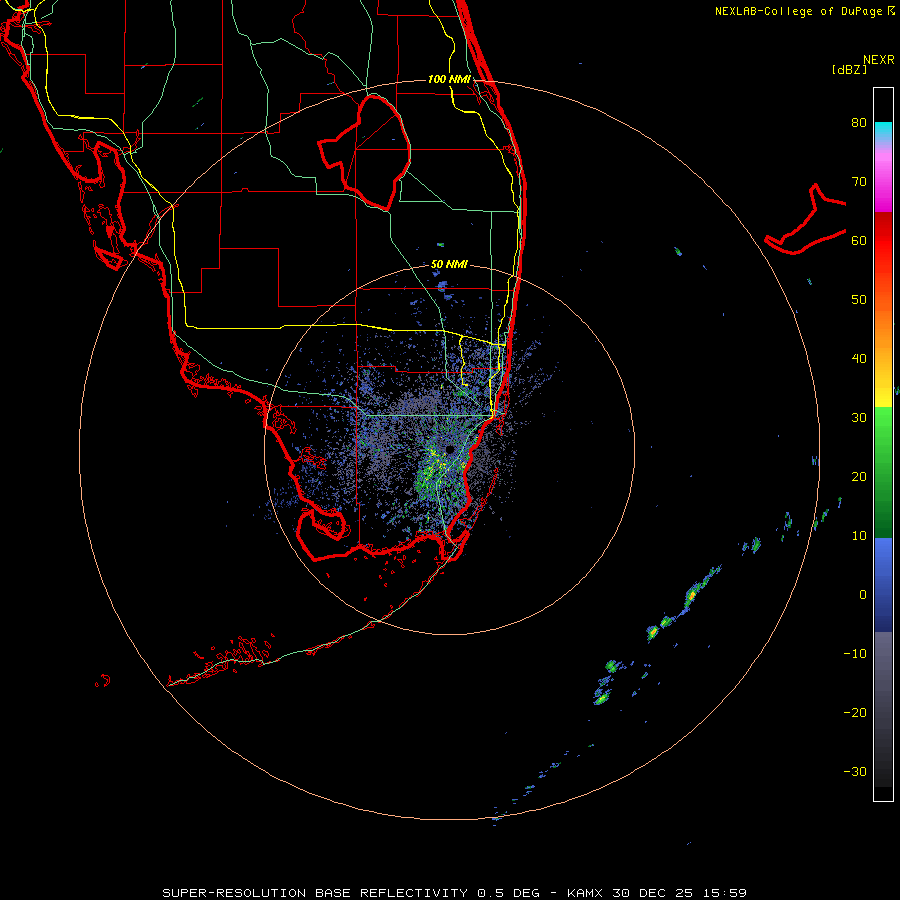The image size is (900, 900).
Task: Click the 50 NMI range ring label
Action: tap(449, 264)
